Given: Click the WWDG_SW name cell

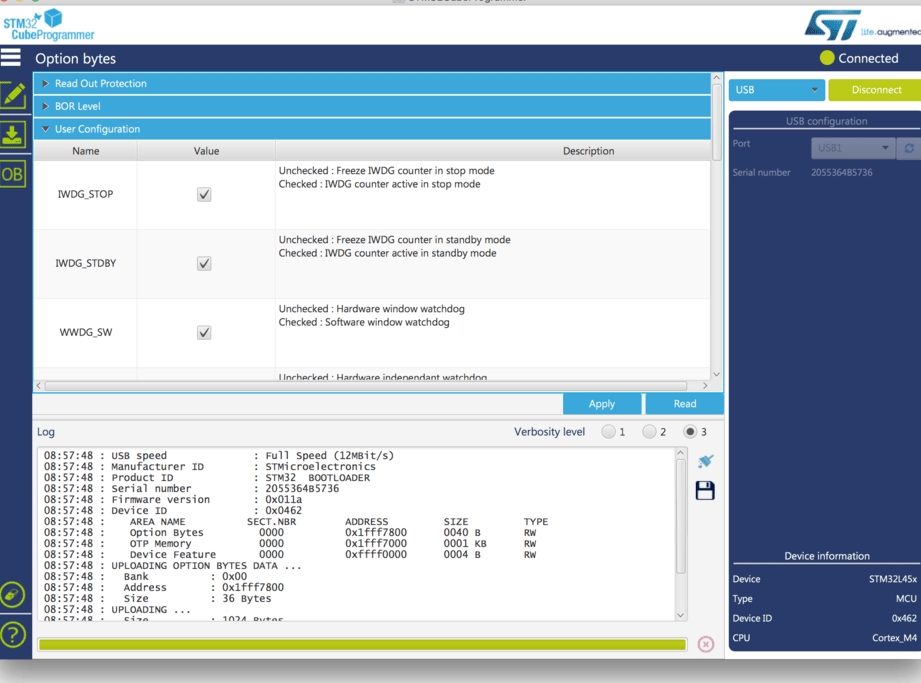Looking at the screenshot, I should click(x=86, y=332).
